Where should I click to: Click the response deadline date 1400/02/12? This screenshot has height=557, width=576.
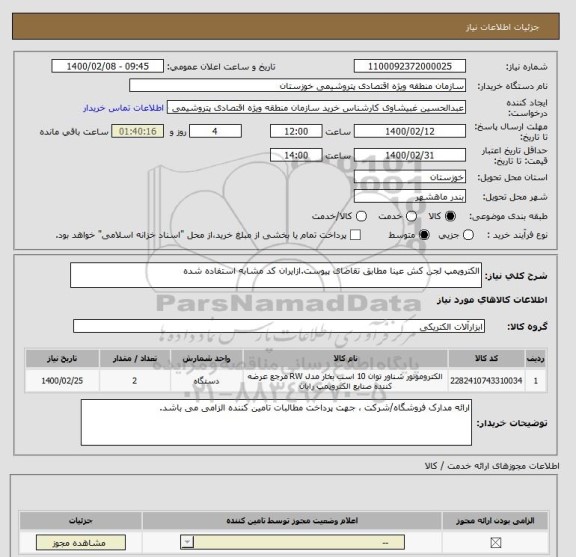coord(410,132)
